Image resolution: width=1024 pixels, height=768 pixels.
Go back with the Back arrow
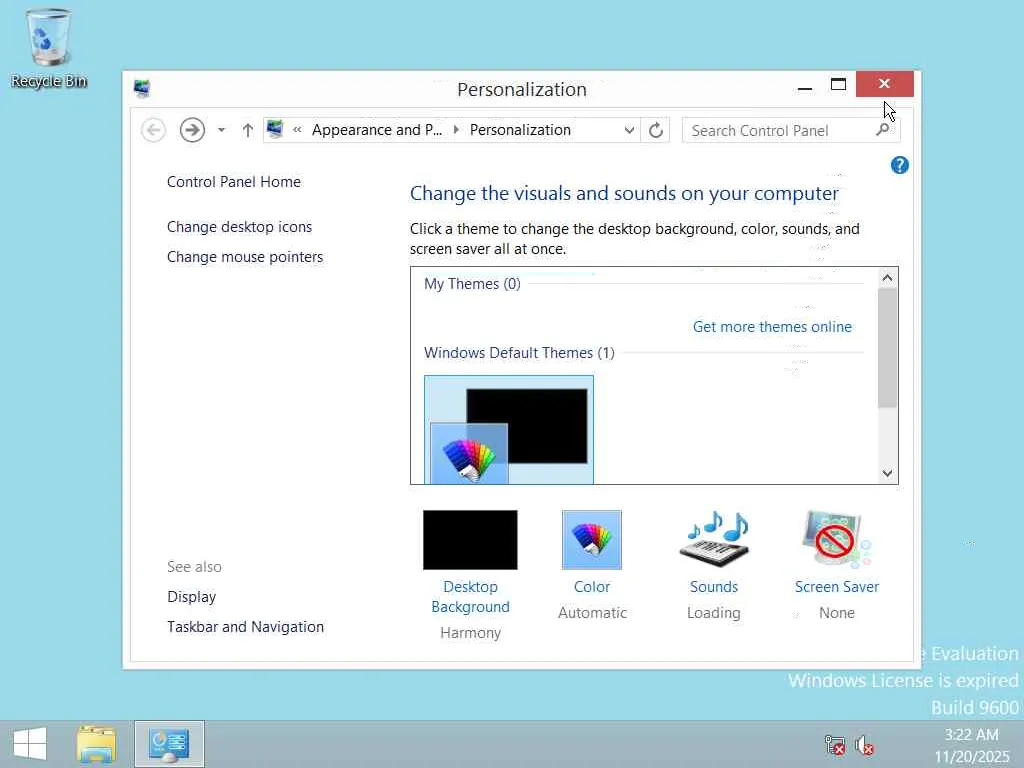(153, 130)
